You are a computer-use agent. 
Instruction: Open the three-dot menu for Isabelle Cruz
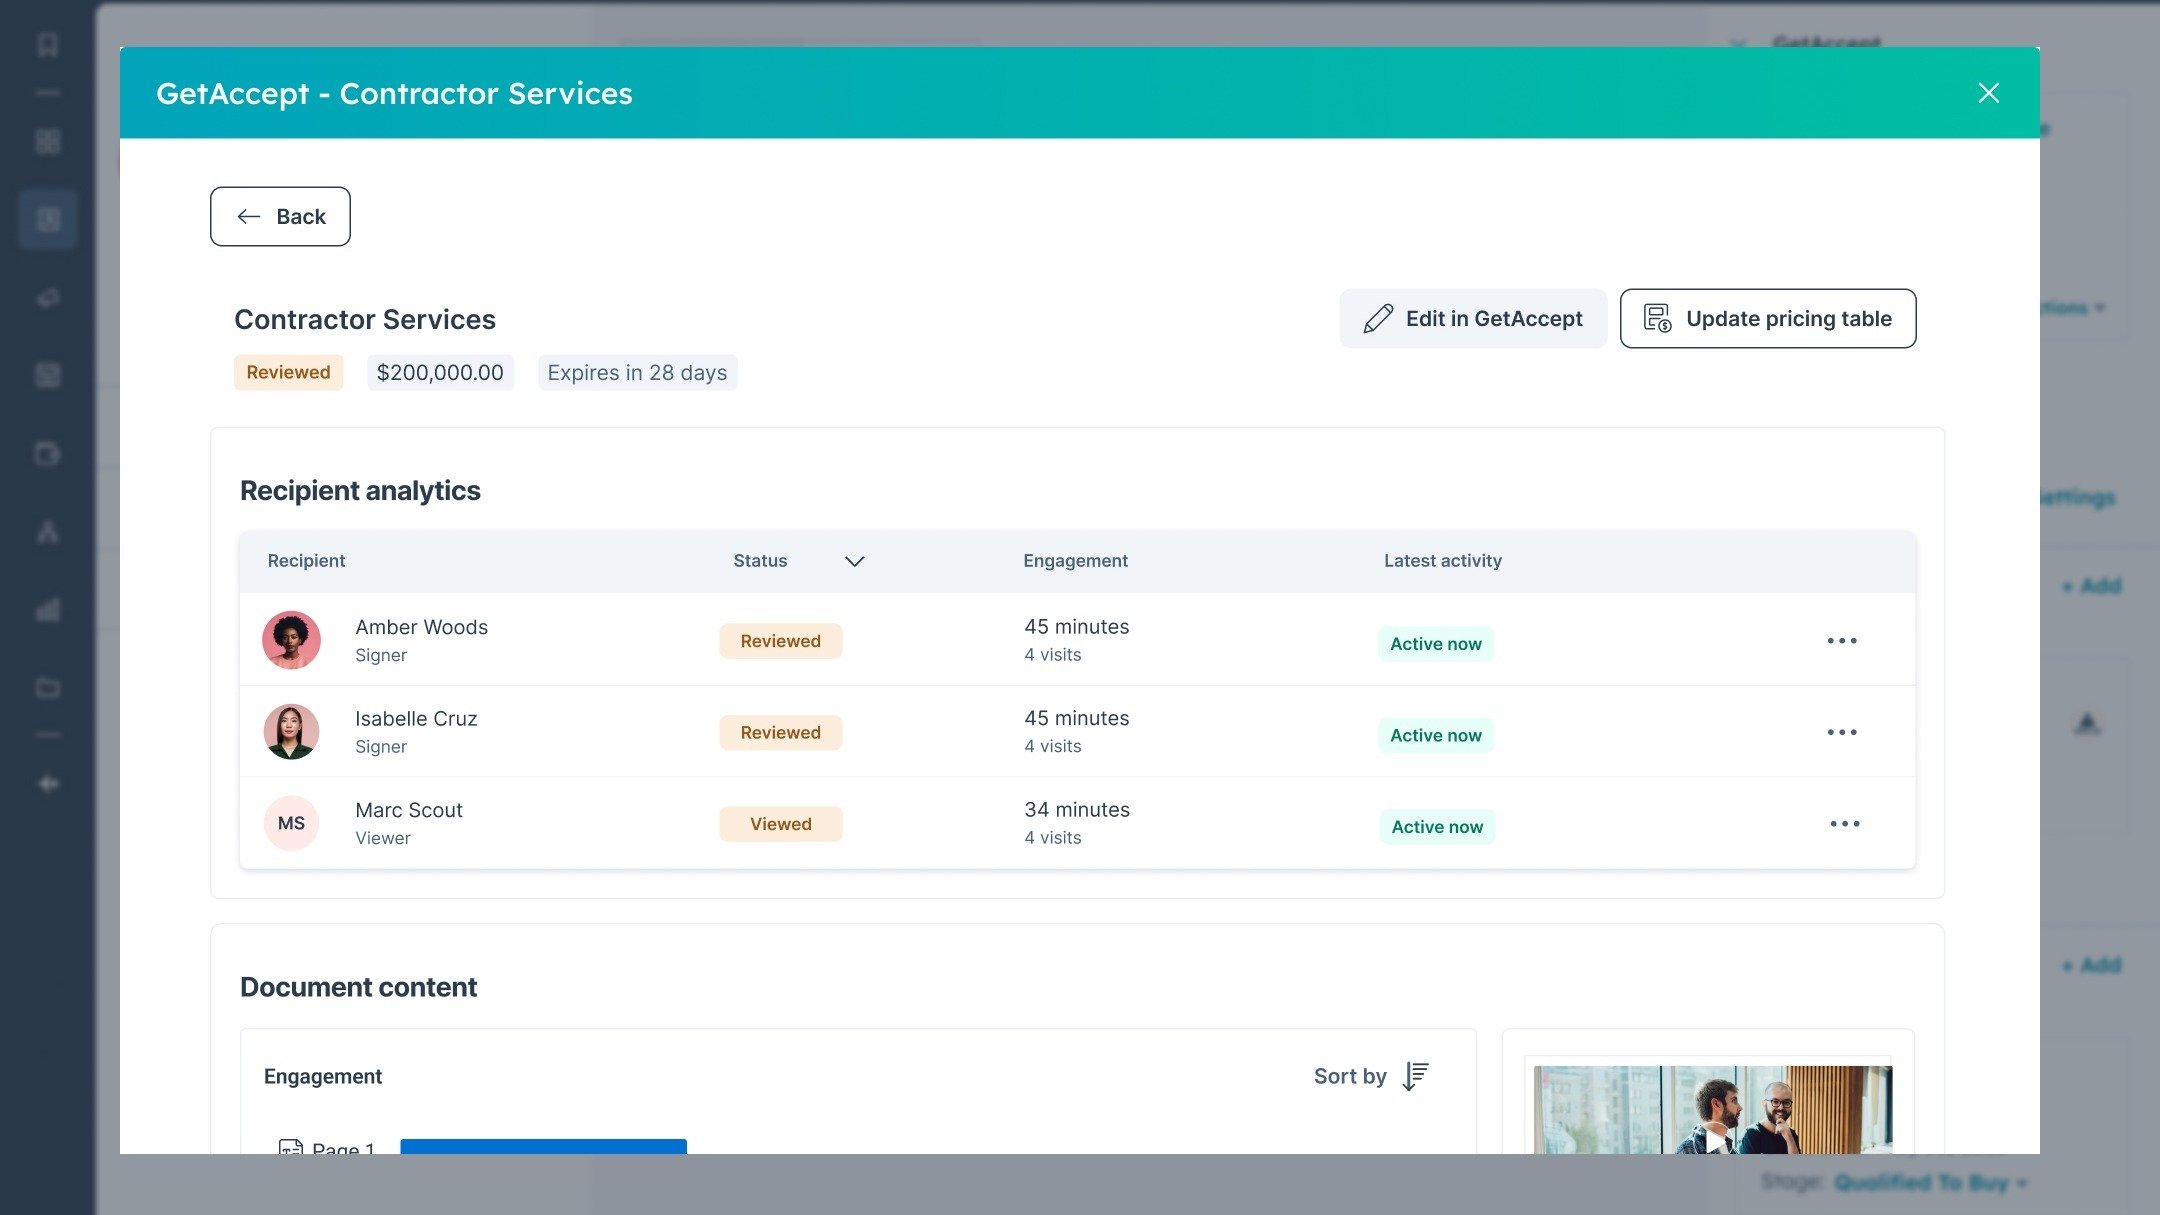pyautogui.click(x=1841, y=733)
